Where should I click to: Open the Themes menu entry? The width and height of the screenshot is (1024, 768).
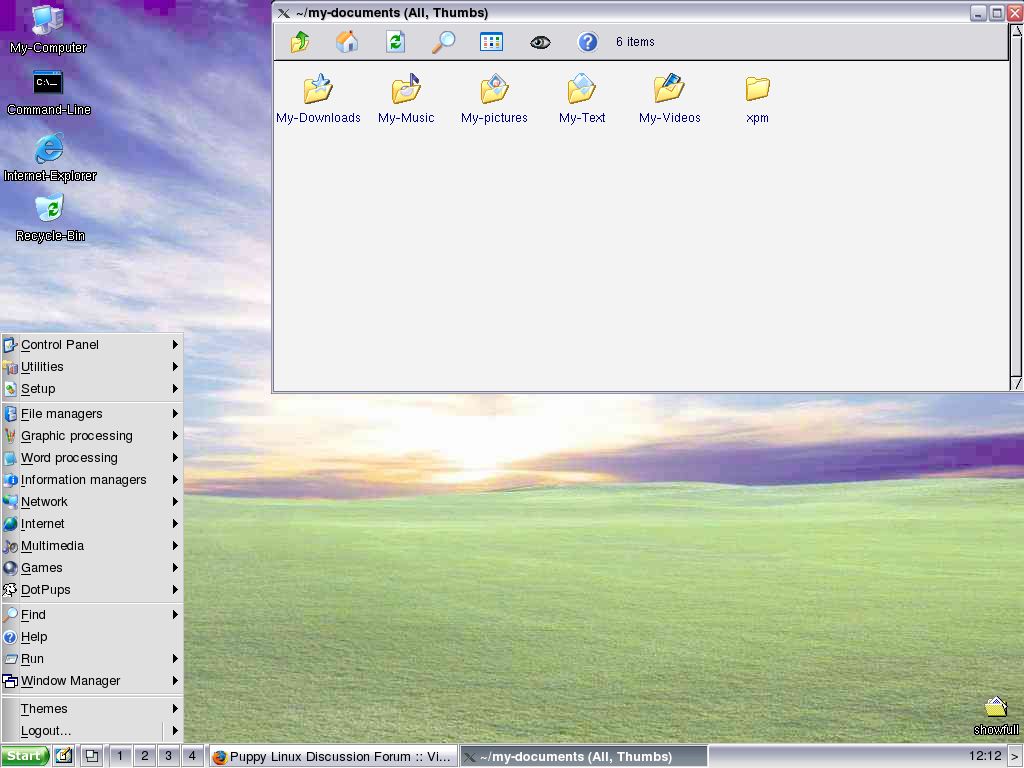click(x=92, y=709)
